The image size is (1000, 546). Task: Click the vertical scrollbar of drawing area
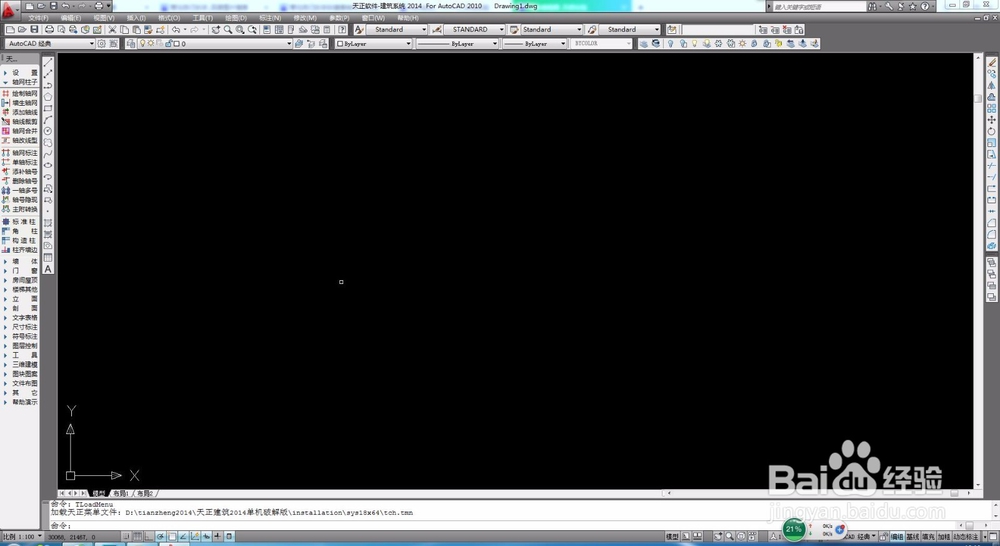978,271
